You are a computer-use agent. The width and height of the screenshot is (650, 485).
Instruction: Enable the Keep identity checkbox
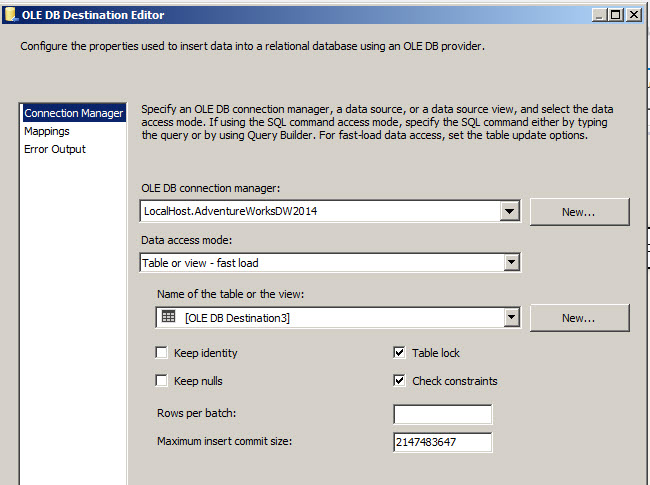coord(162,353)
